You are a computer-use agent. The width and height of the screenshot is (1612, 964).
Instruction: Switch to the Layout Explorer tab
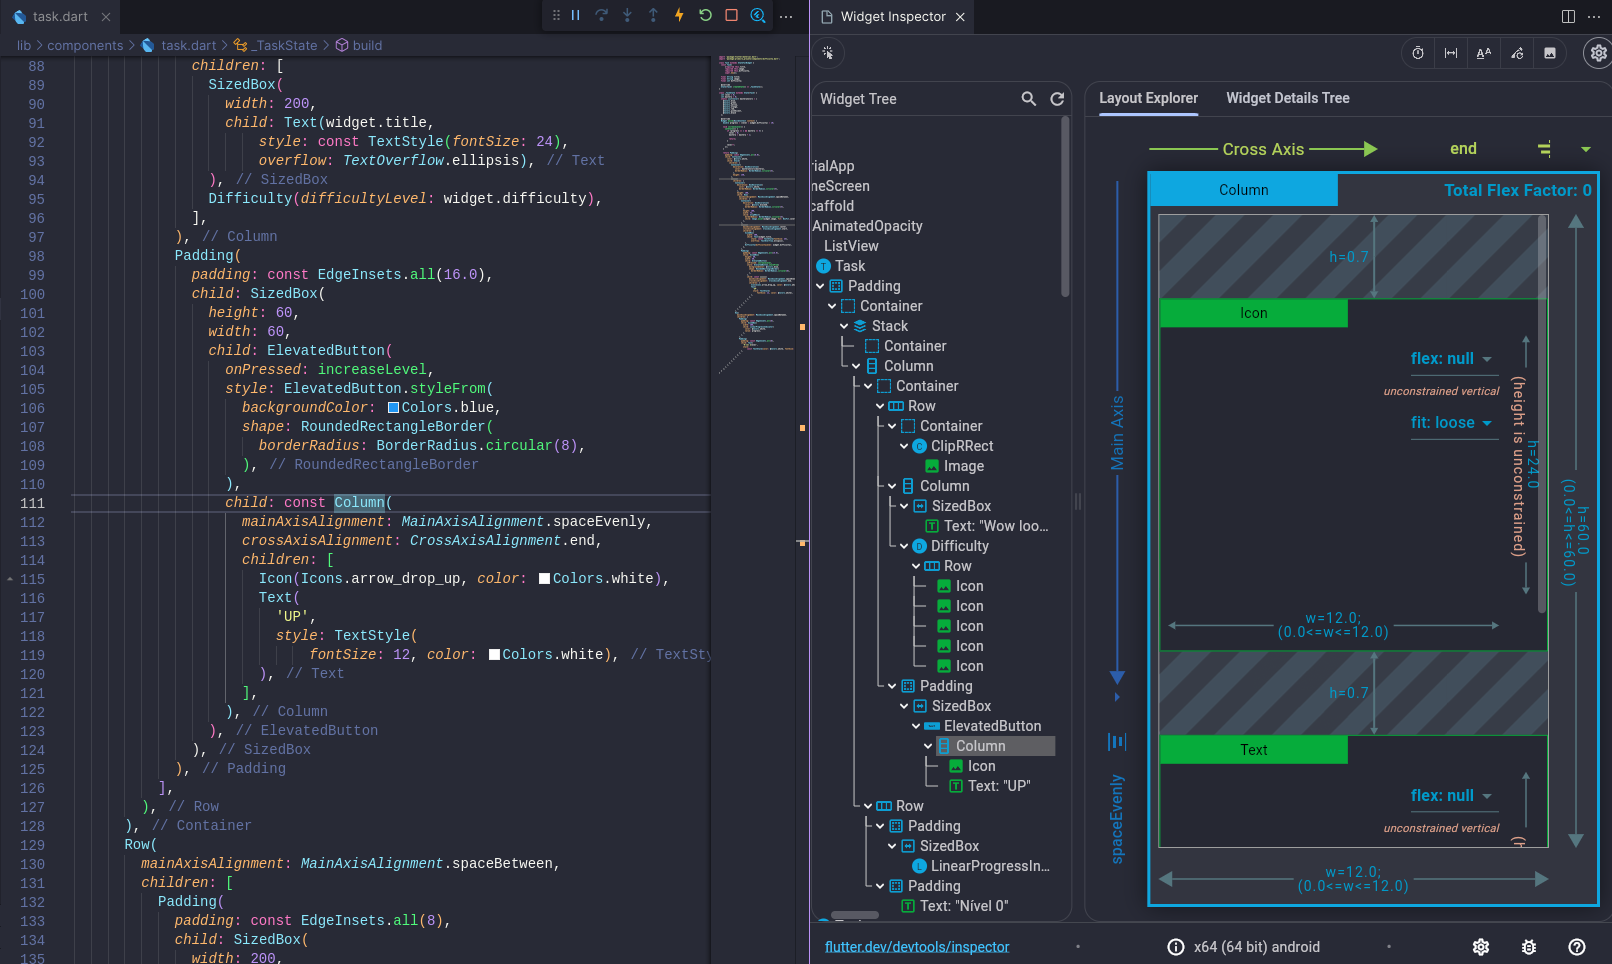pyautogui.click(x=1148, y=98)
